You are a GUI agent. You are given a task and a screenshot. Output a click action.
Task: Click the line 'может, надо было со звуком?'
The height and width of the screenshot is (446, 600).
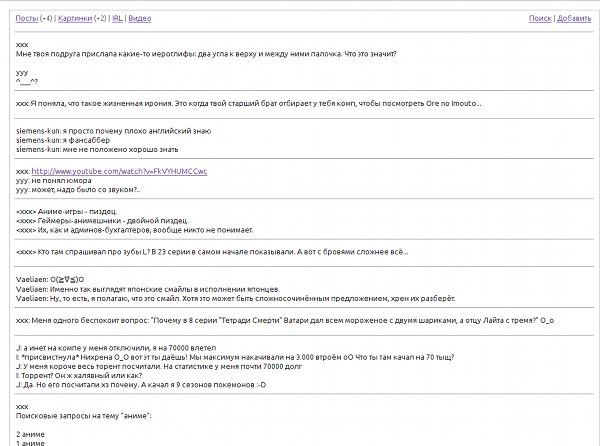[78, 190]
